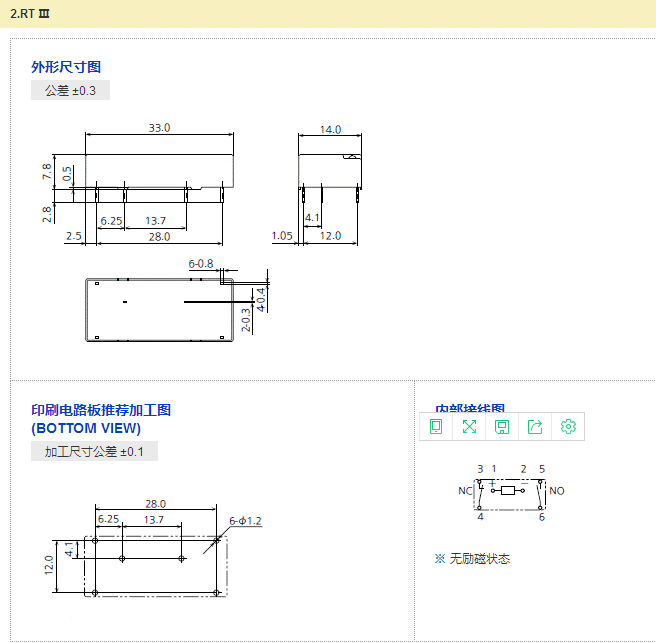Click the share export arrow icon
656x643 pixels.
tap(535, 427)
